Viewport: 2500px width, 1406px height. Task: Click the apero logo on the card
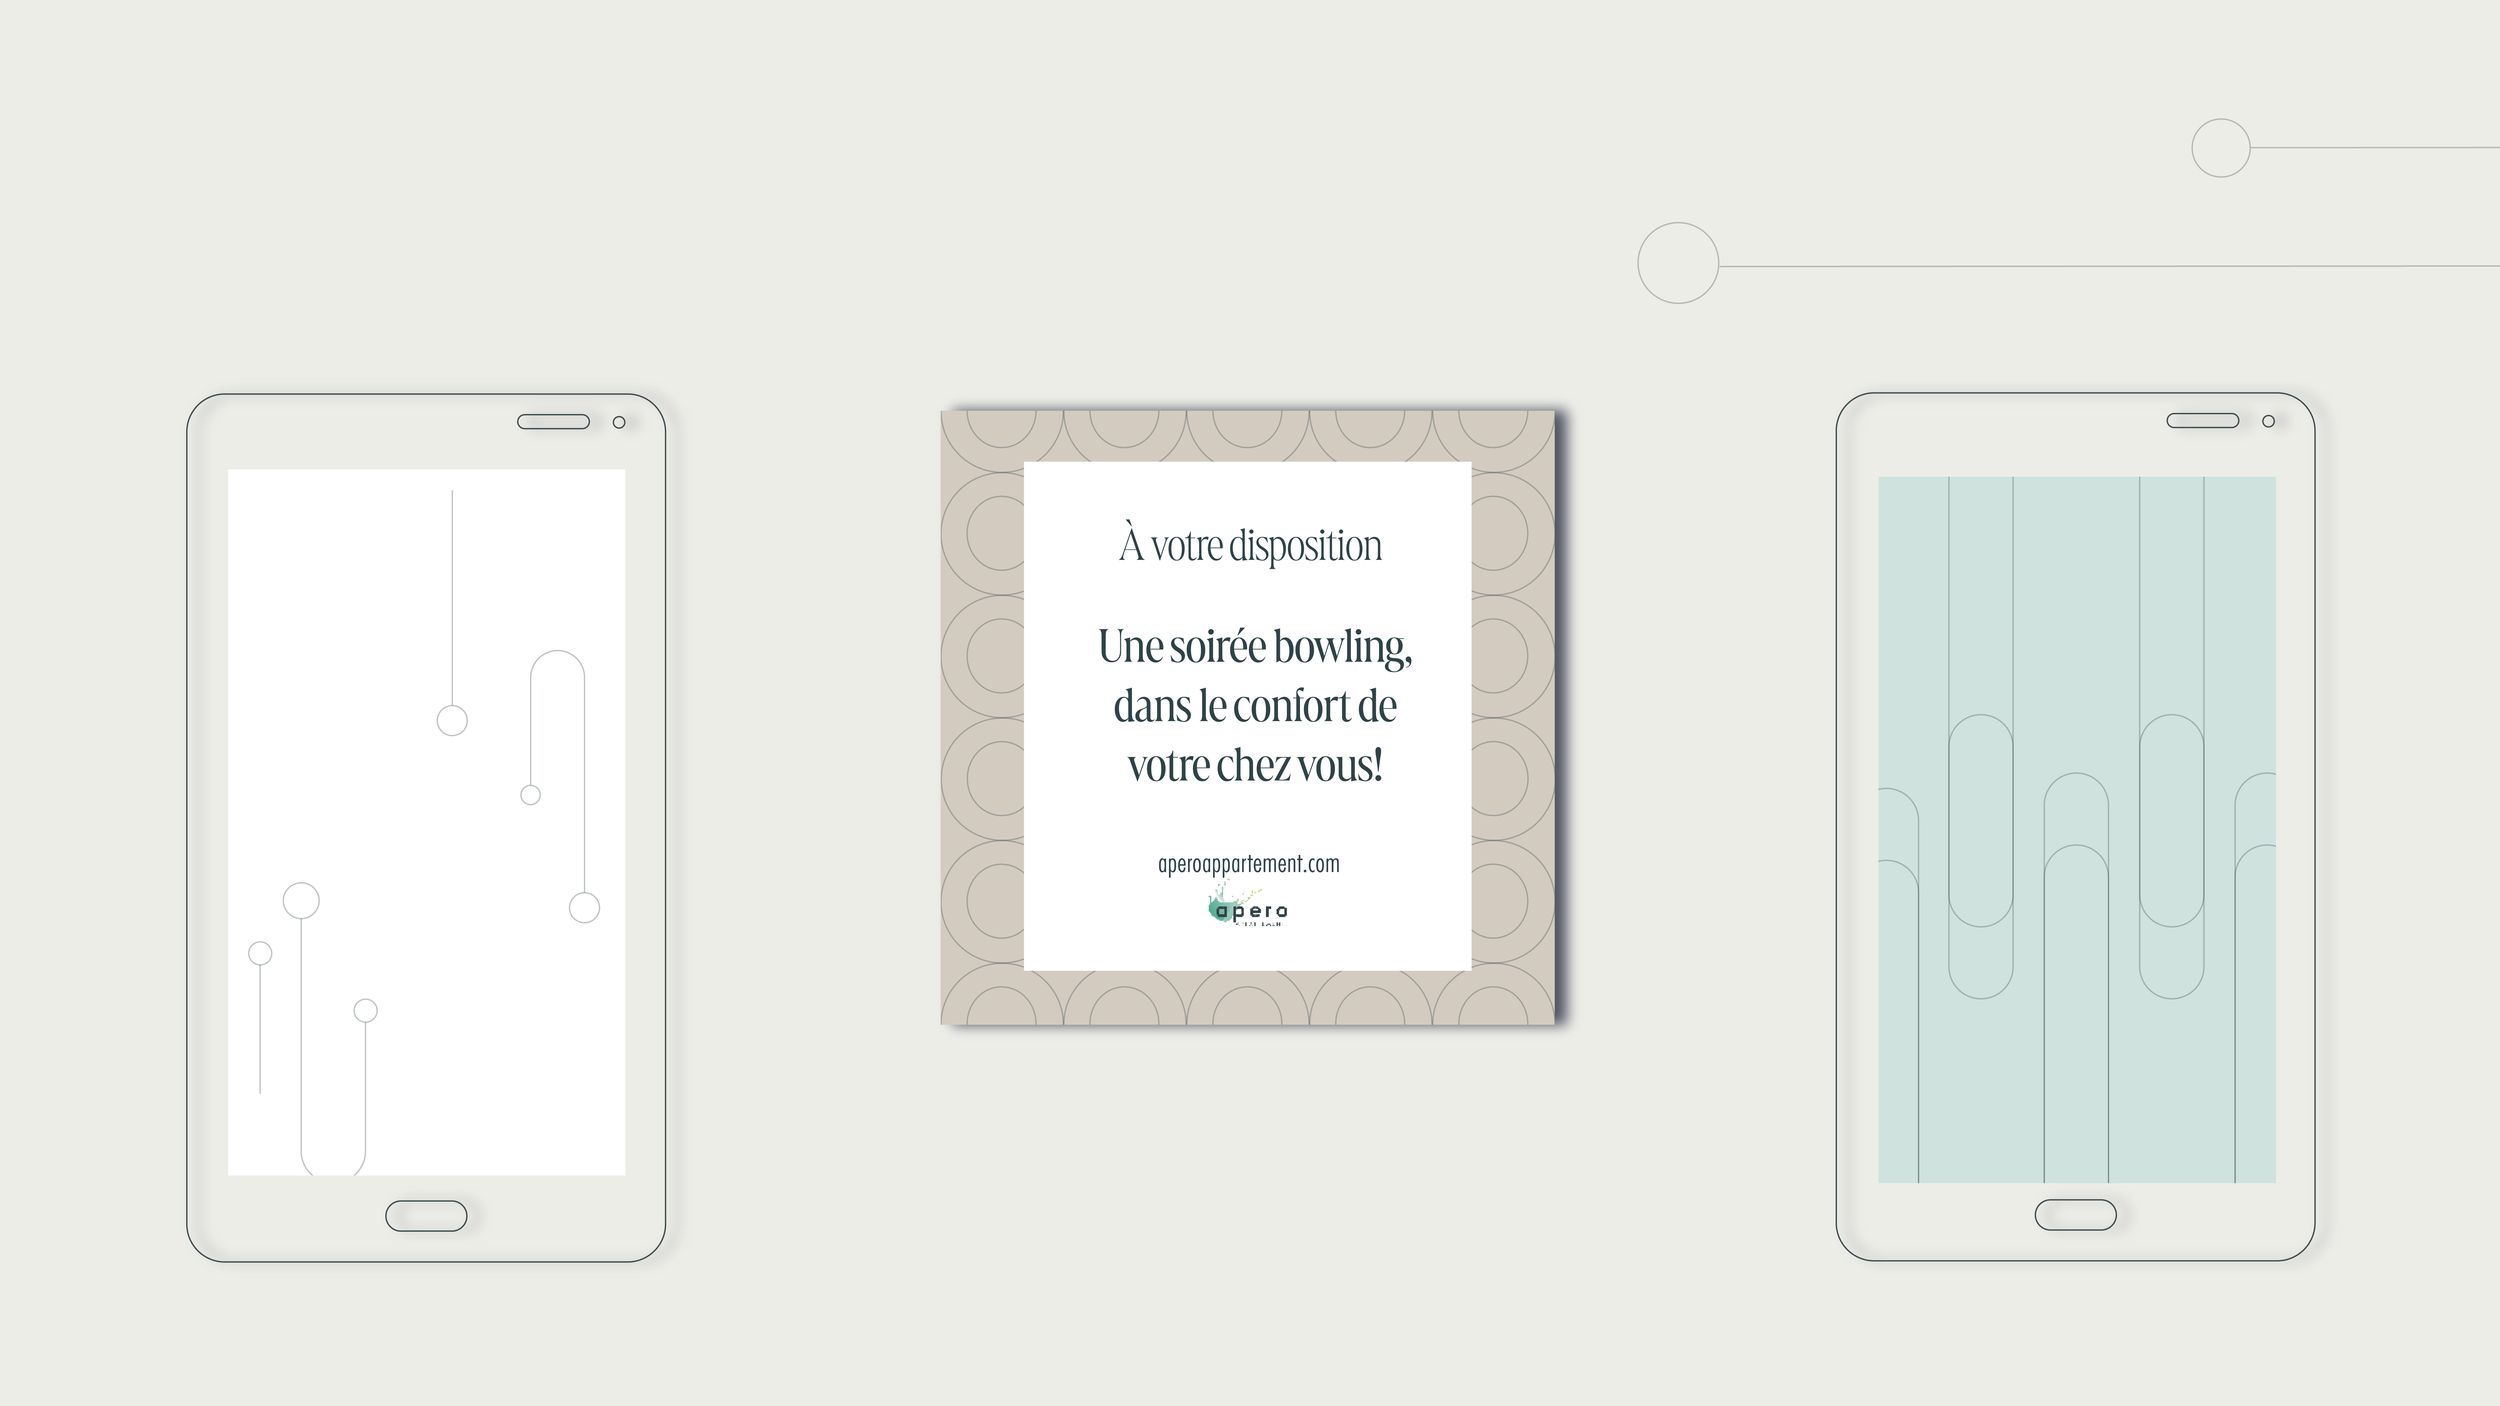tap(1248, 908)
